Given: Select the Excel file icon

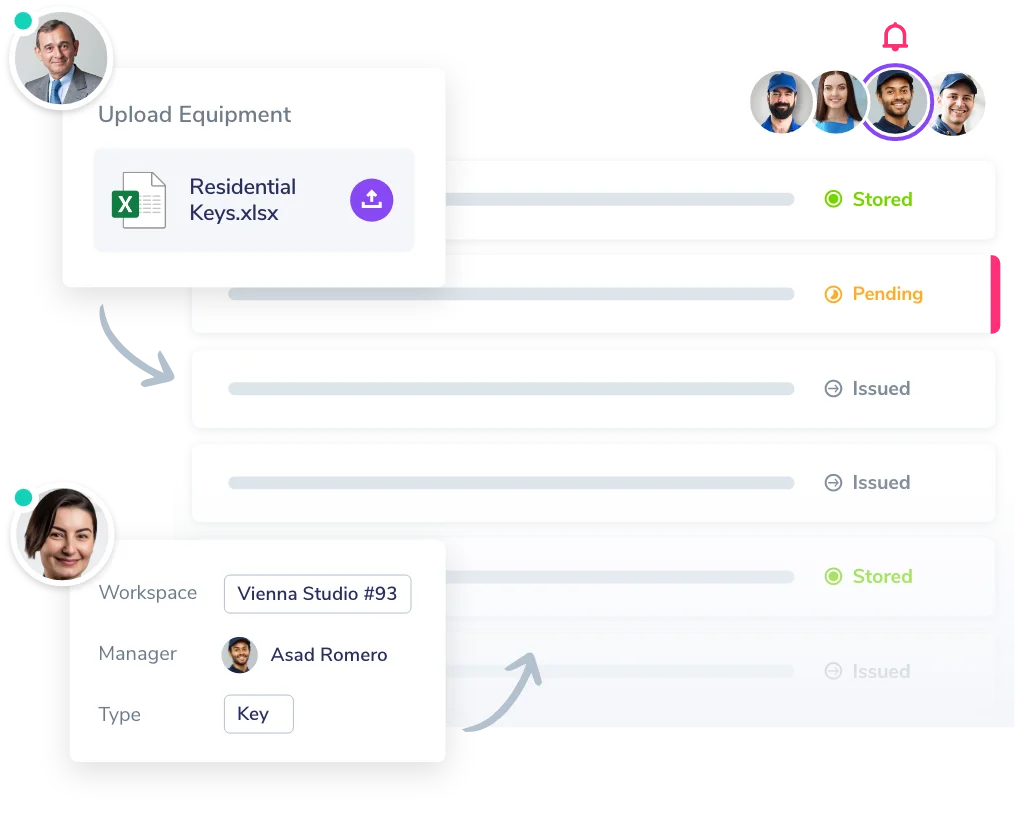Looking at the screenshot, I should tap(139, 200).
